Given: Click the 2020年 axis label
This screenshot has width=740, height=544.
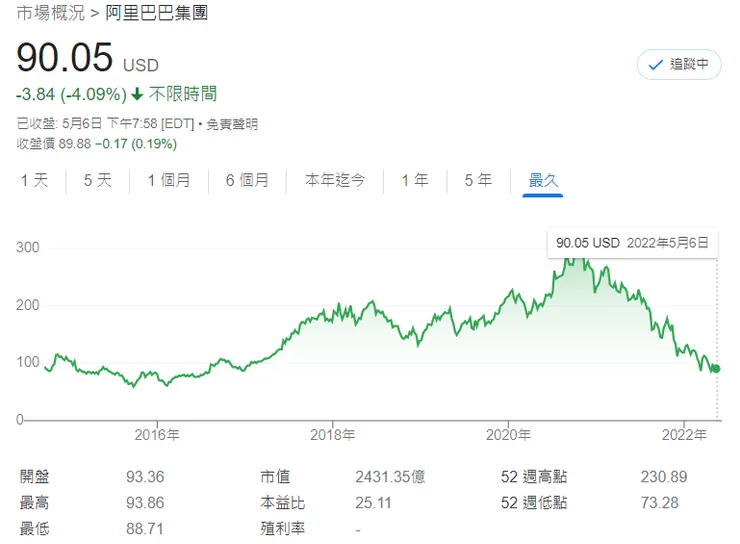Looking at the screenshot, I should tap(508, 435).
